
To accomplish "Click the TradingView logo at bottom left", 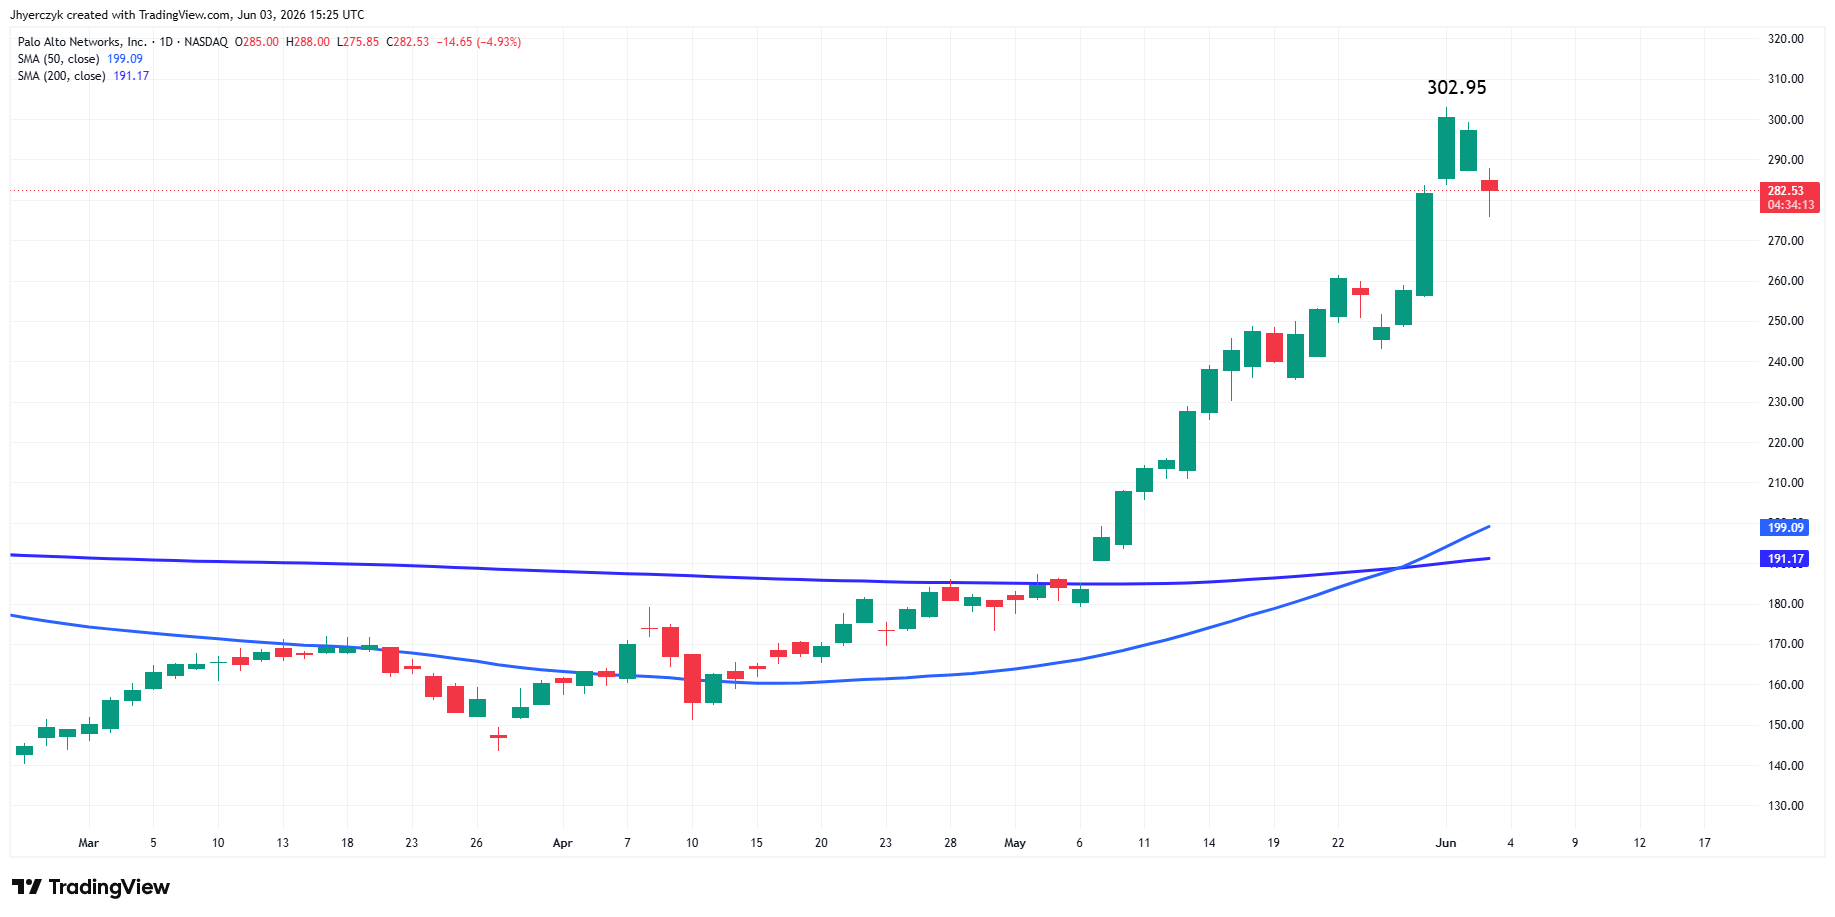I will 91,887.
